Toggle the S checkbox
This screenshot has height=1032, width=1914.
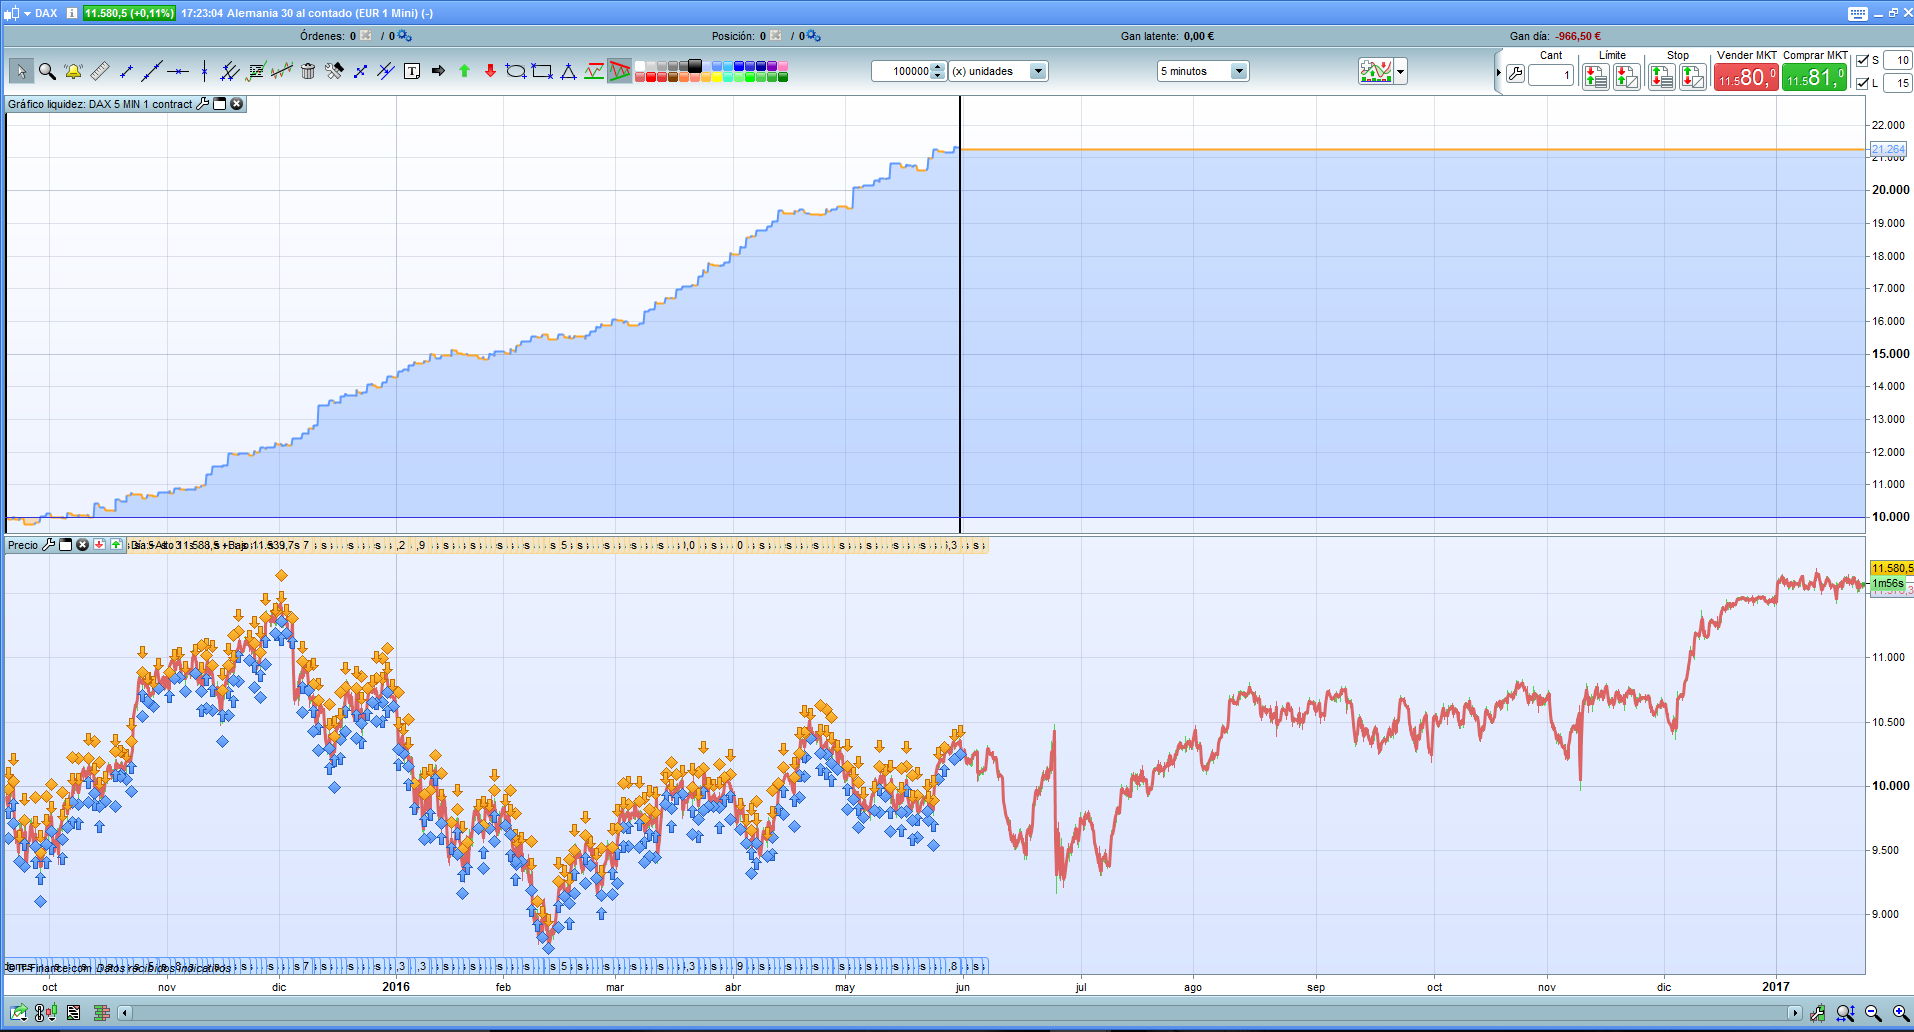coord(1862,60)
